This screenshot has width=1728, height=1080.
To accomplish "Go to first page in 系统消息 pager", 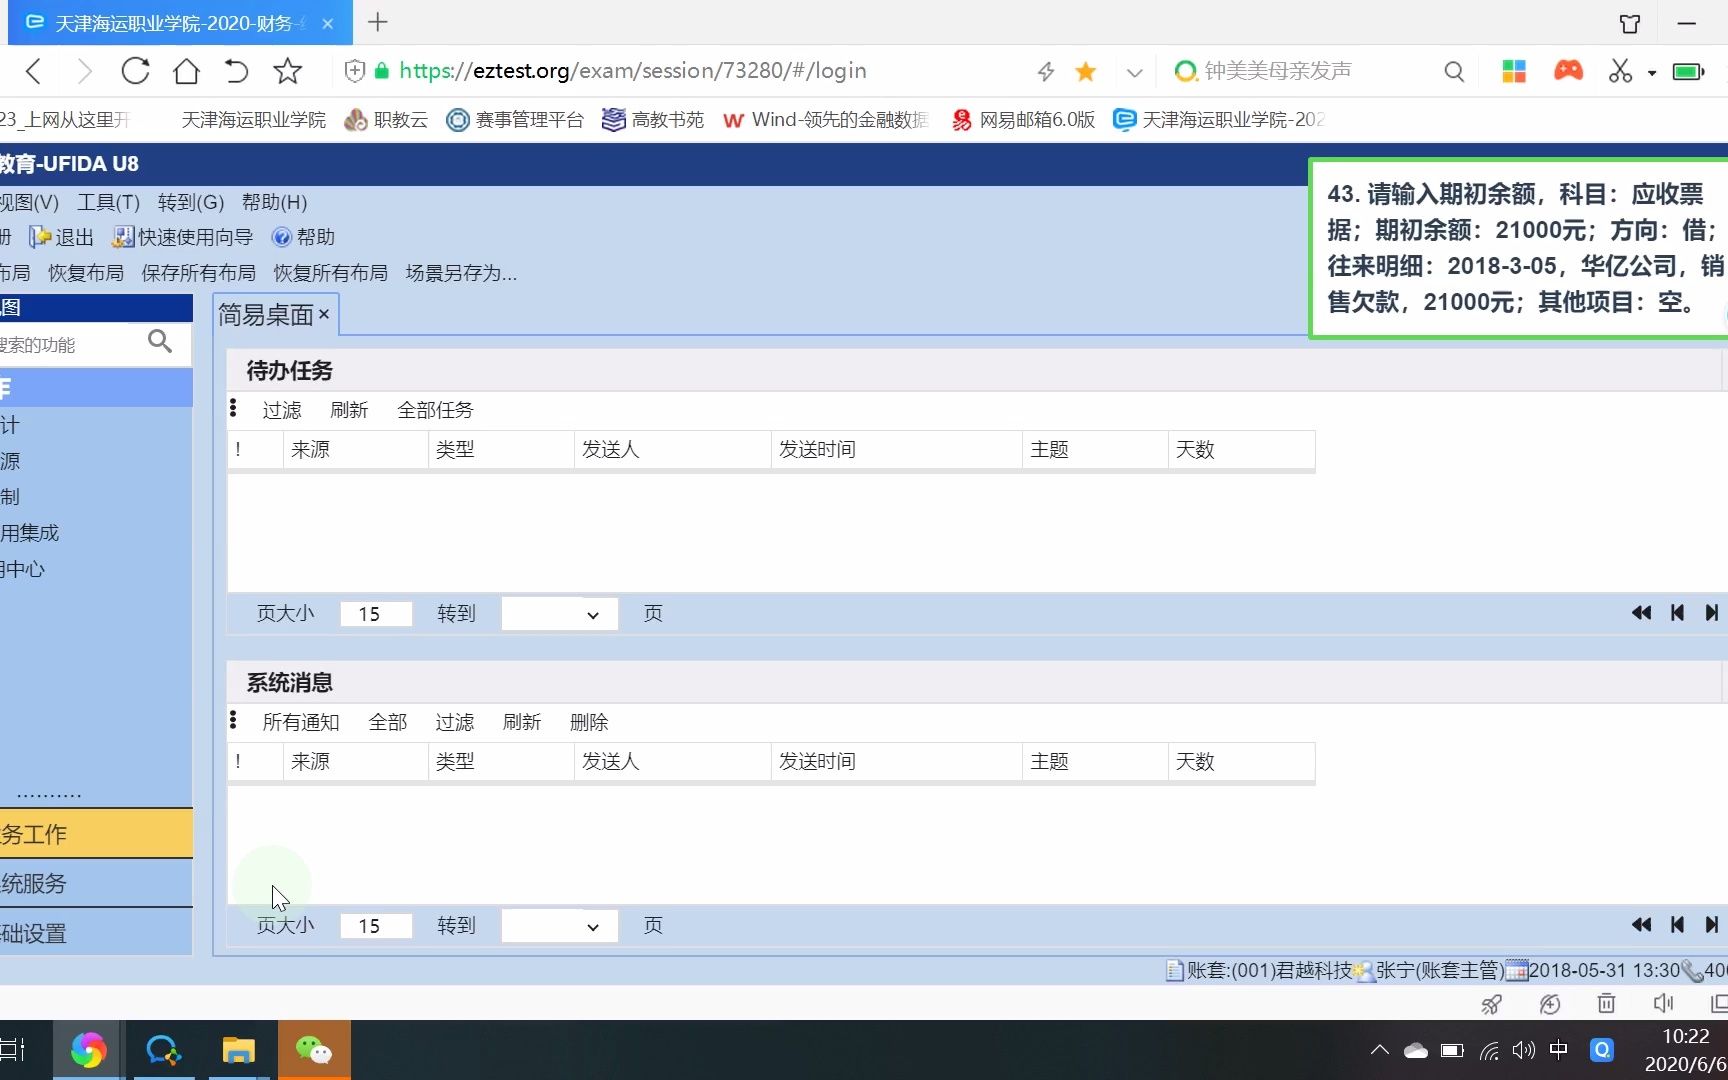I will point(1641,925).
